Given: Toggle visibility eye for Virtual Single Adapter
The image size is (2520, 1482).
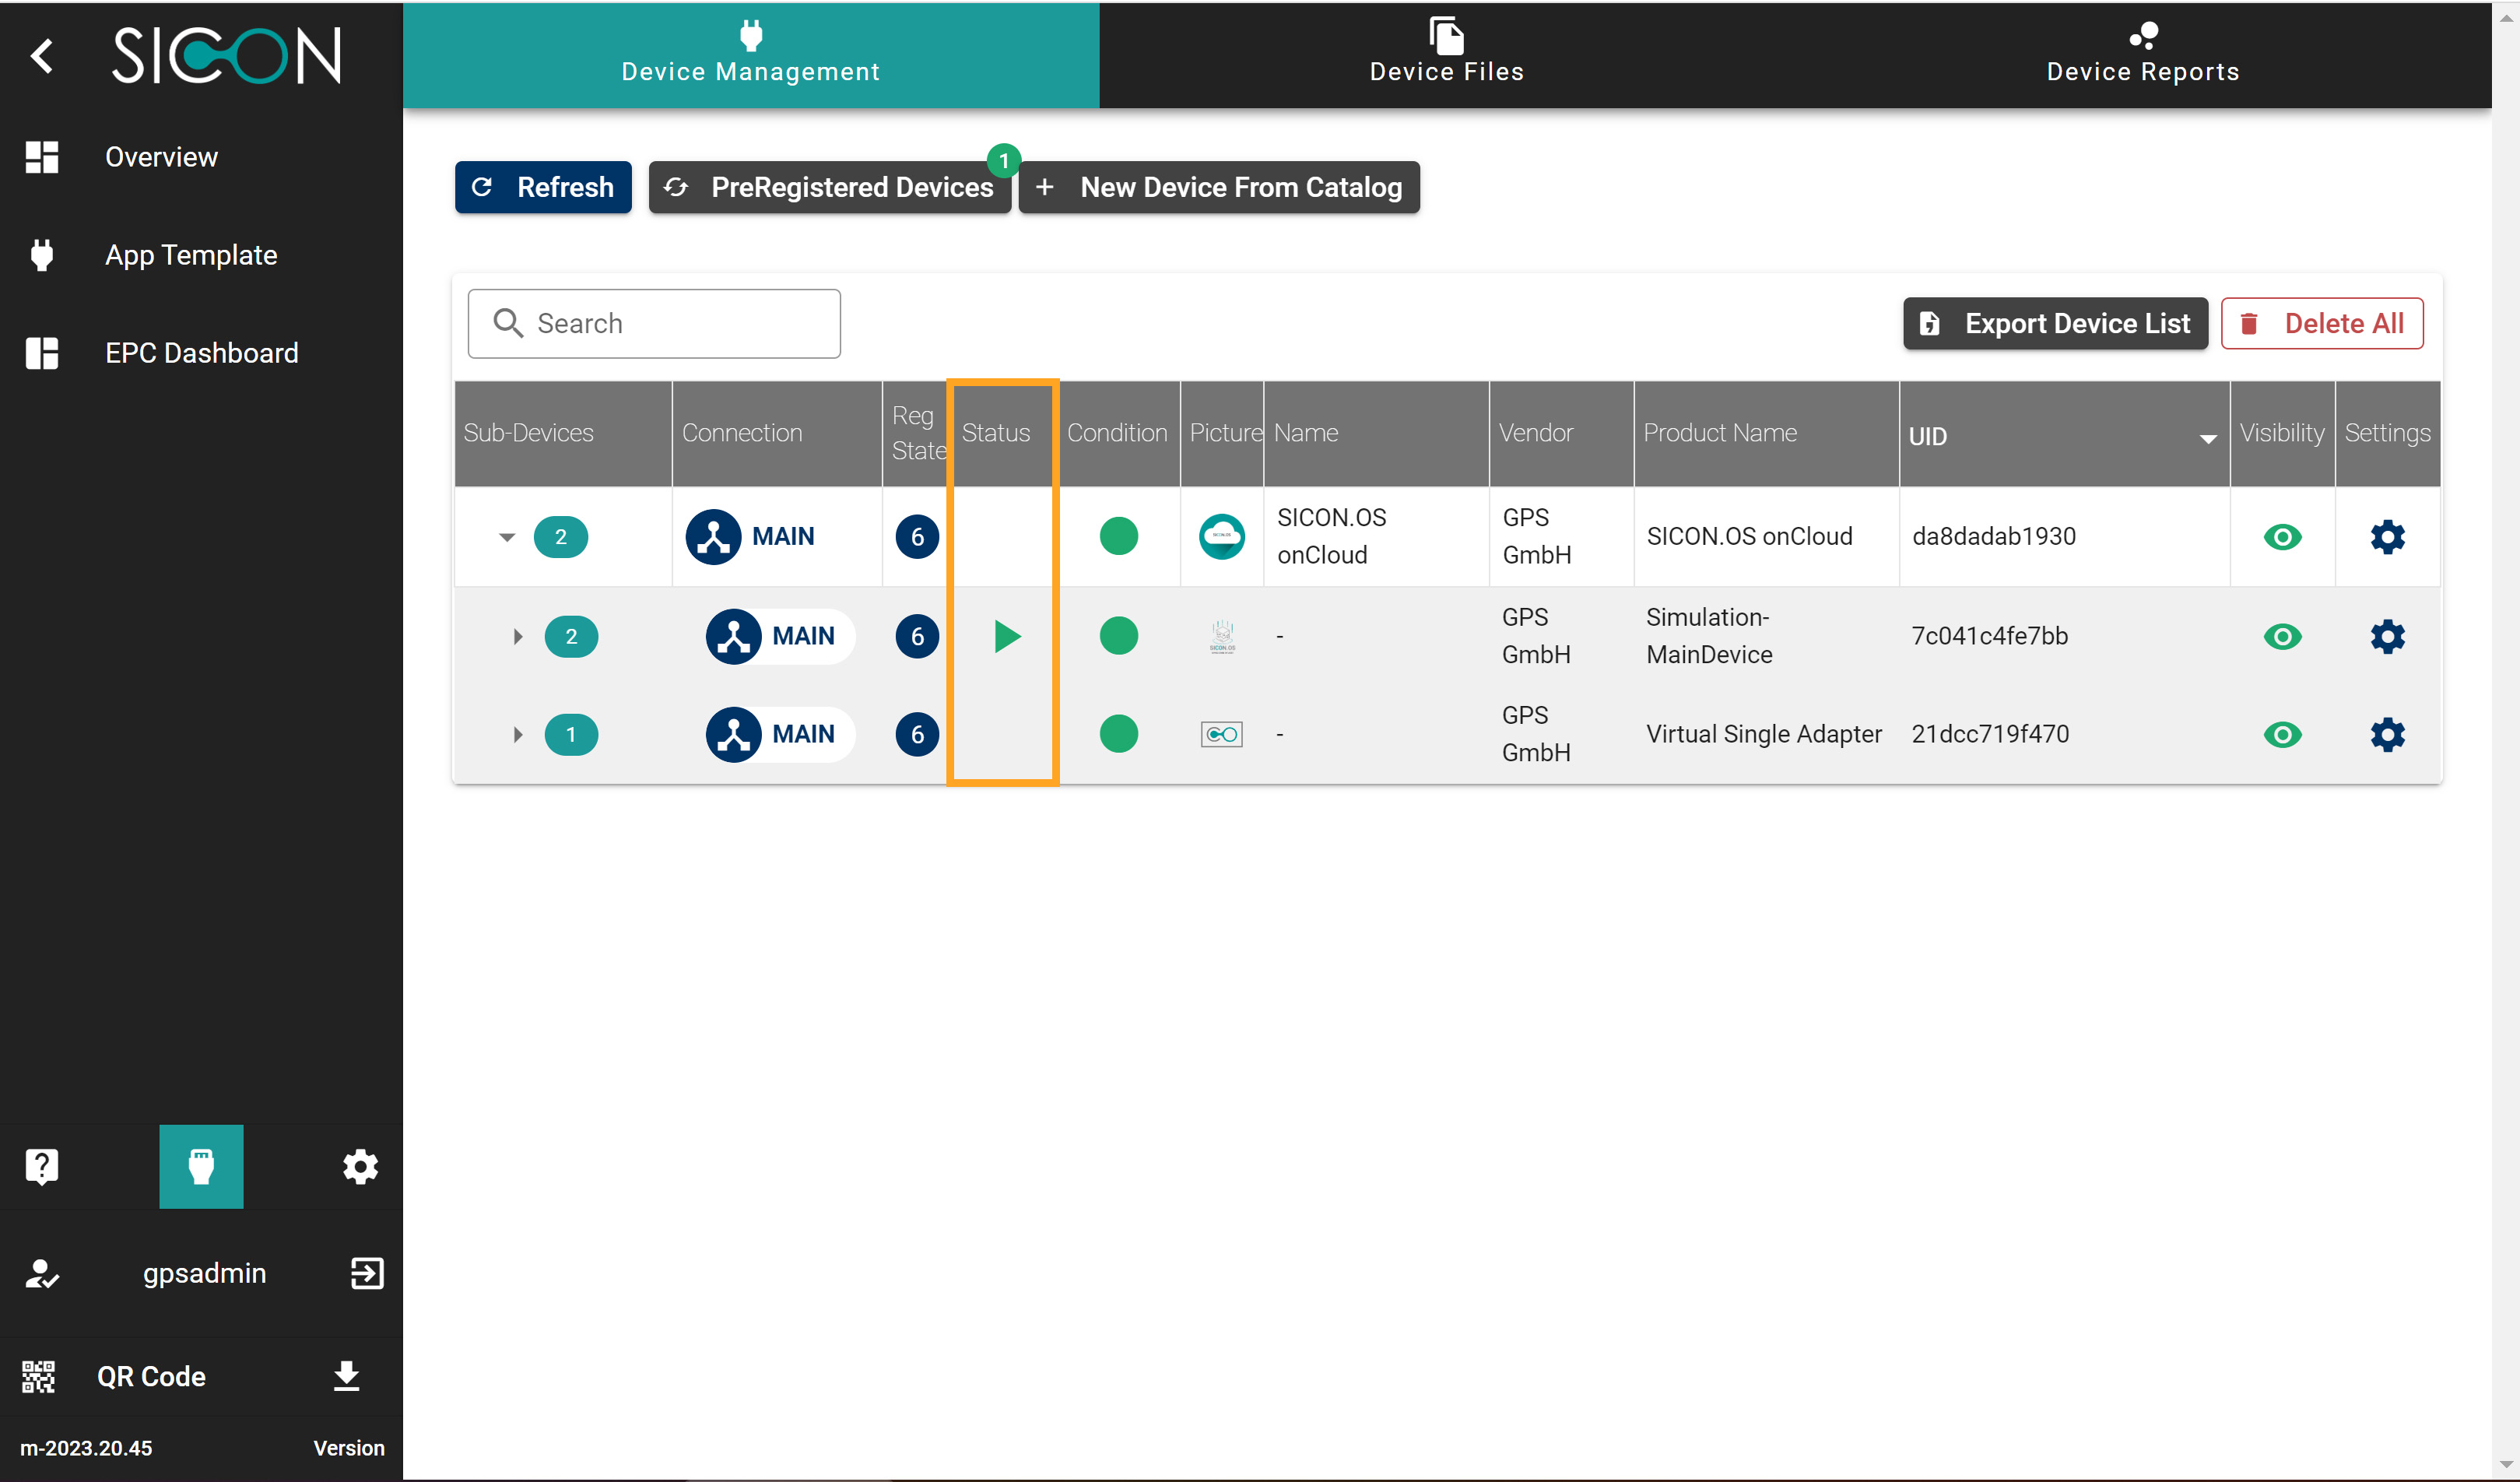Looking at the screenshot, I should (x=2282, y=735).
